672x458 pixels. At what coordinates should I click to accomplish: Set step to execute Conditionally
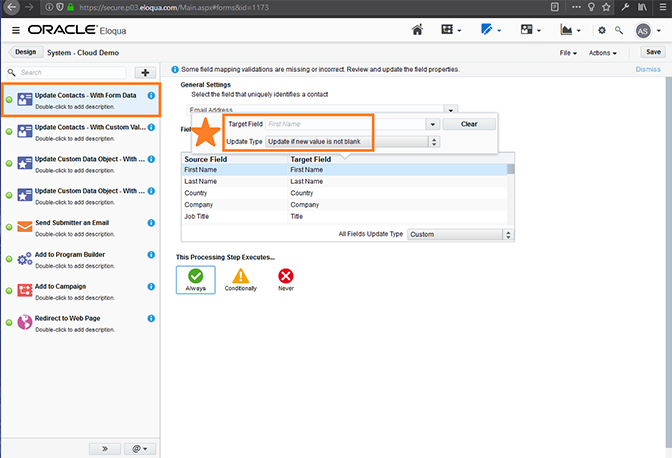click(240, 280)
